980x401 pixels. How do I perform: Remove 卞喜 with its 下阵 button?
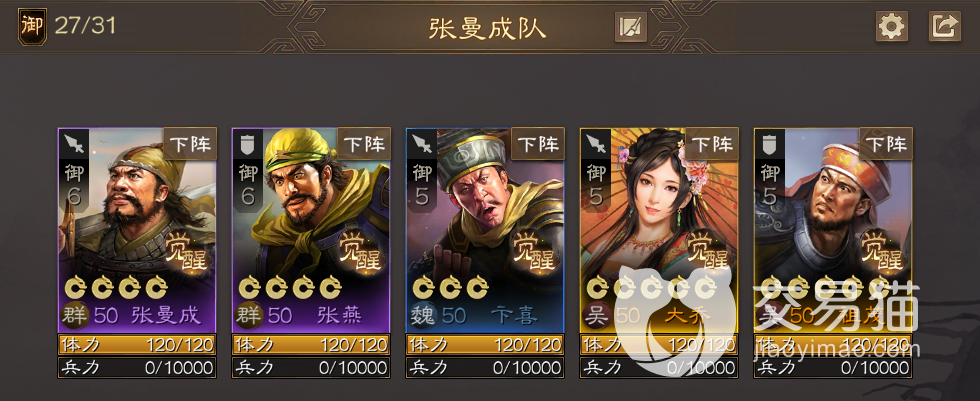(x=538, y=144)
